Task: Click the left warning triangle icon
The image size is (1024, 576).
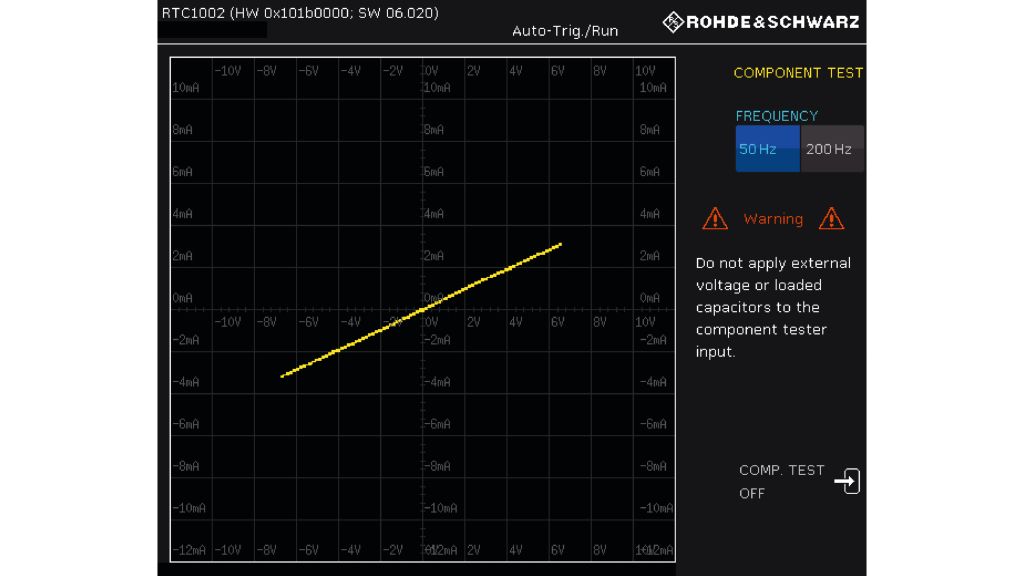Action: click(715, 218)
